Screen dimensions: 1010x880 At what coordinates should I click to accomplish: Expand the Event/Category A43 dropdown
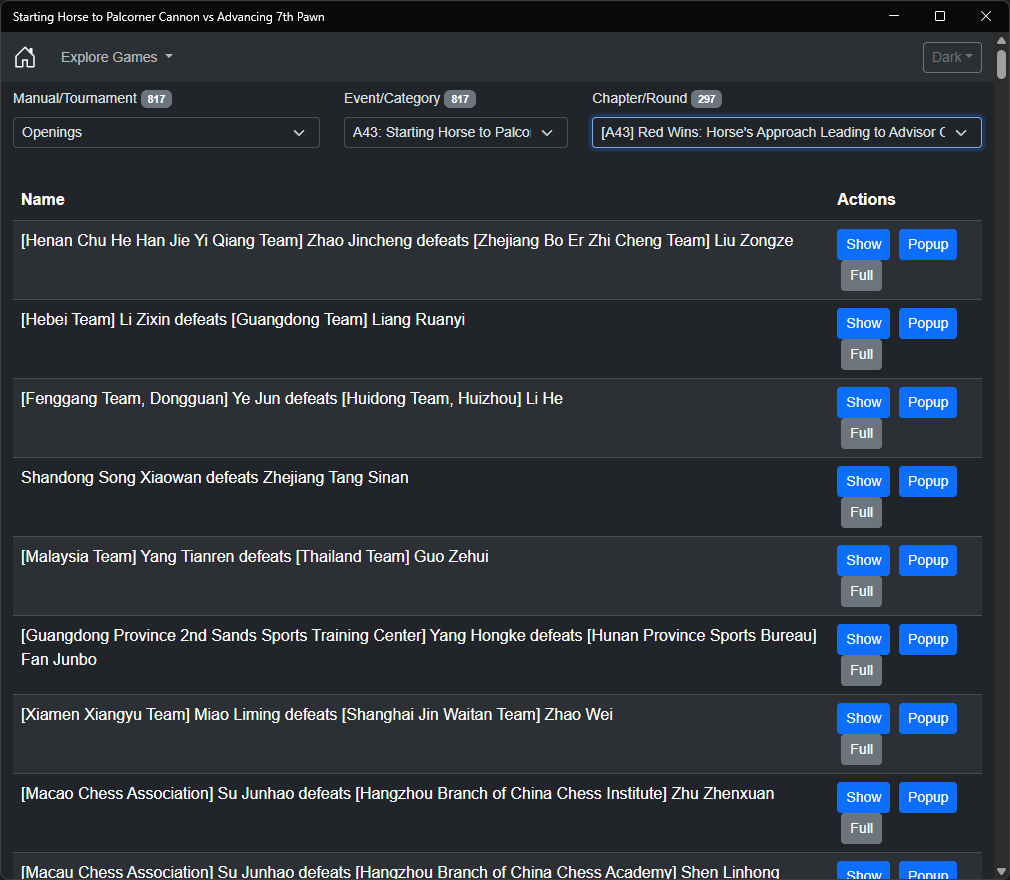[x=455, y=133]
